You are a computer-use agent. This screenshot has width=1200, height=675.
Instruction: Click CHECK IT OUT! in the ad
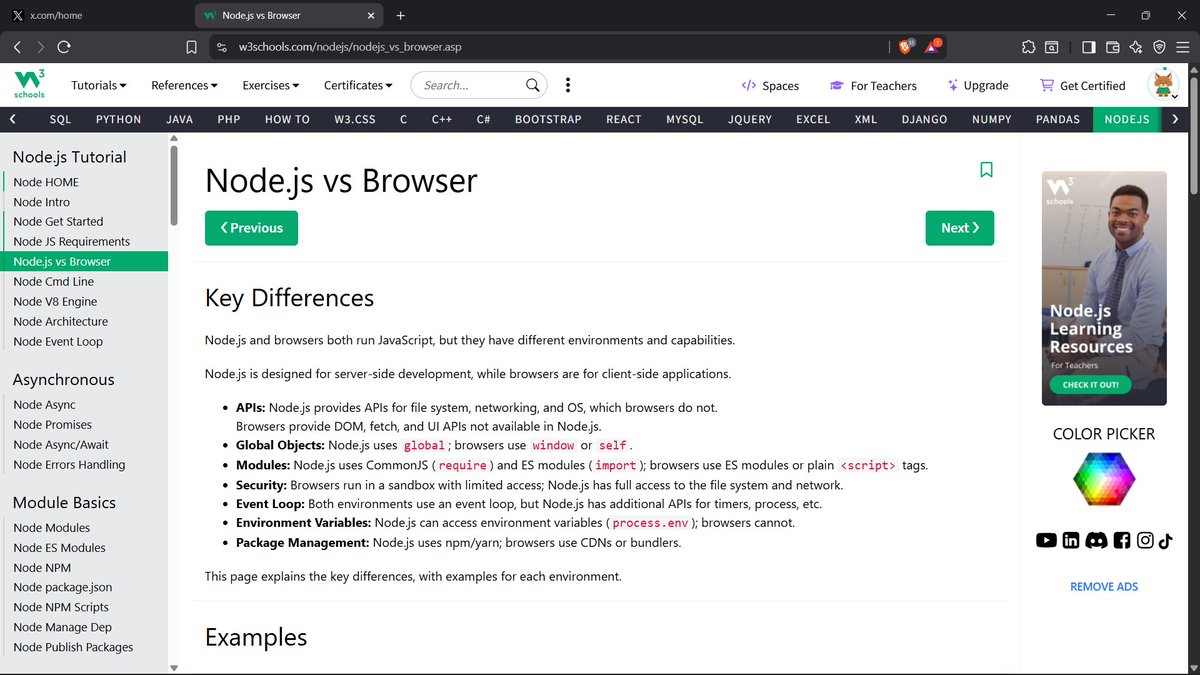tap(1090, 384)
